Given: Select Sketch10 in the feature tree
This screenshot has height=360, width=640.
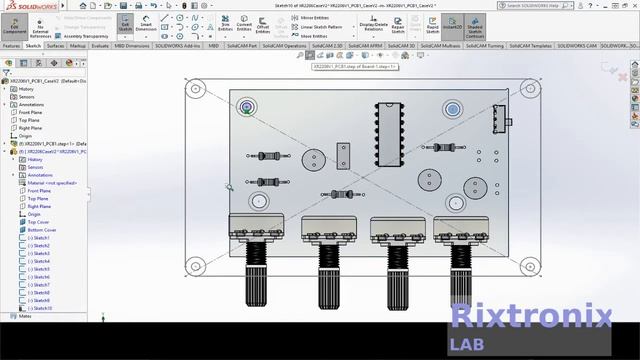Looking at the screenshot, I should pos(36,308).
